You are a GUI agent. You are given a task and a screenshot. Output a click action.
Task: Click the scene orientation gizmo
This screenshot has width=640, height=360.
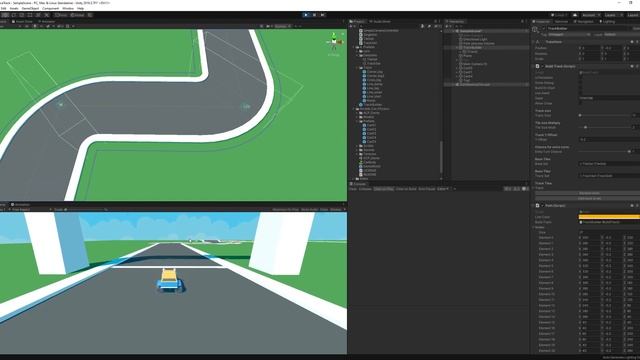click(x=334, y=42)
